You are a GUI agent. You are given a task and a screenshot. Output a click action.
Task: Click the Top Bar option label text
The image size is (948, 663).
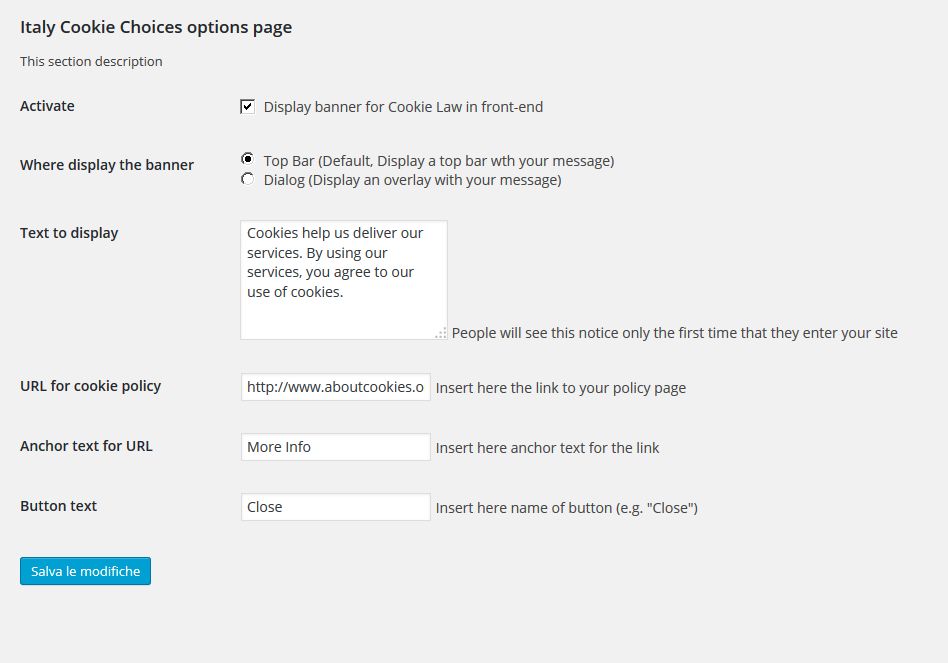438,160
